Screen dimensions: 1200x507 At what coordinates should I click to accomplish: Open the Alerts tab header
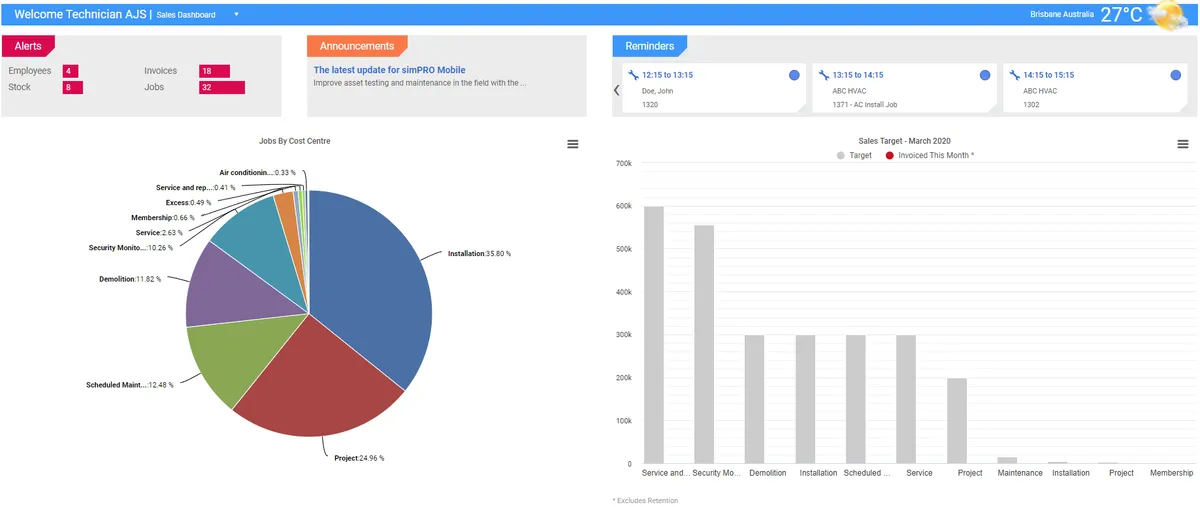28,46
